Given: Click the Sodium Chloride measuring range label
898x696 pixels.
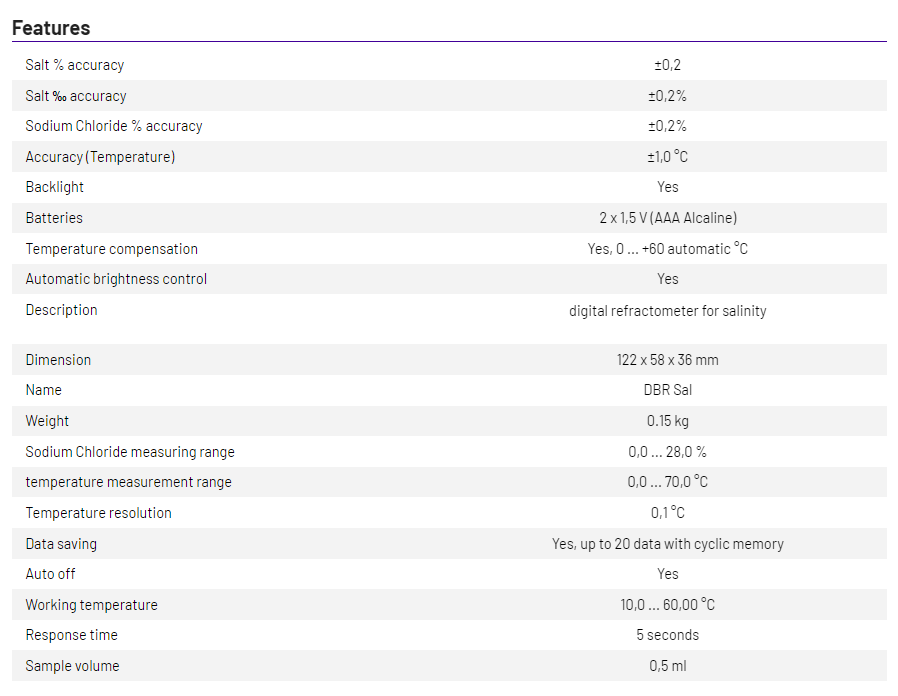Looking at the screenshot, I should pyautogui.click(x=130, y=452).
